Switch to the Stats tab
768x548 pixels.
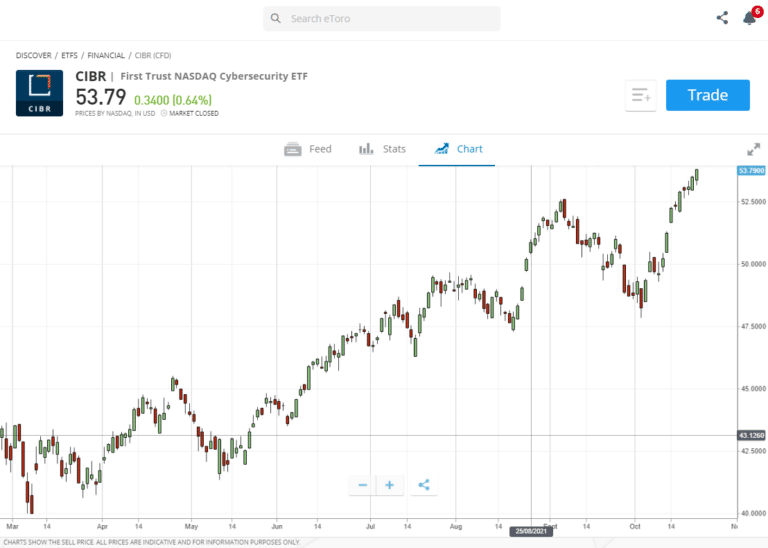coord(382,149)
